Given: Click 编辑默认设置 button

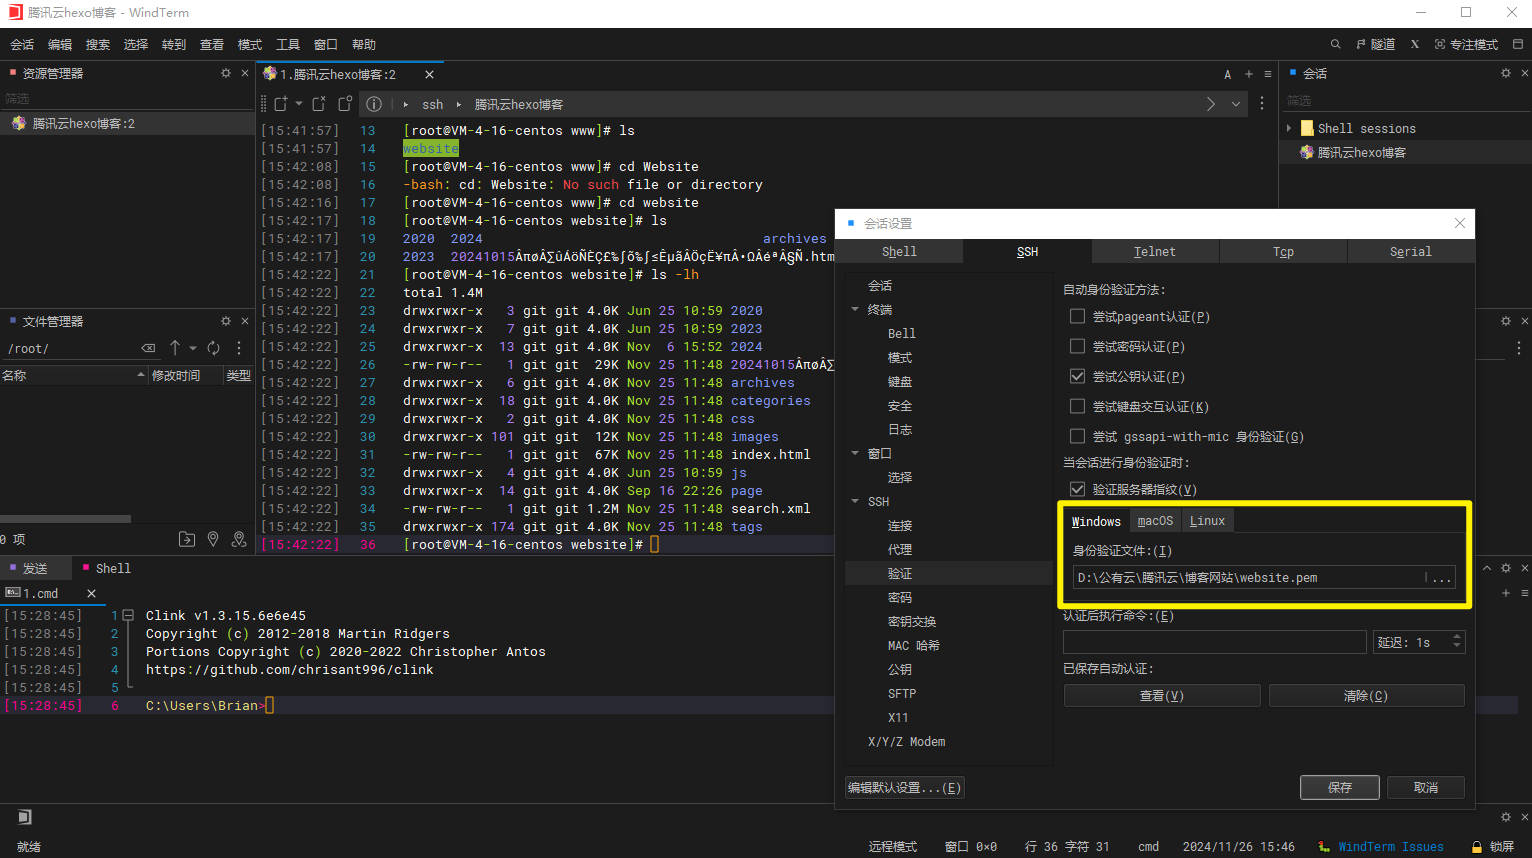Looking at the screenshot, I should pyautogui.click(x=905, y=787).
